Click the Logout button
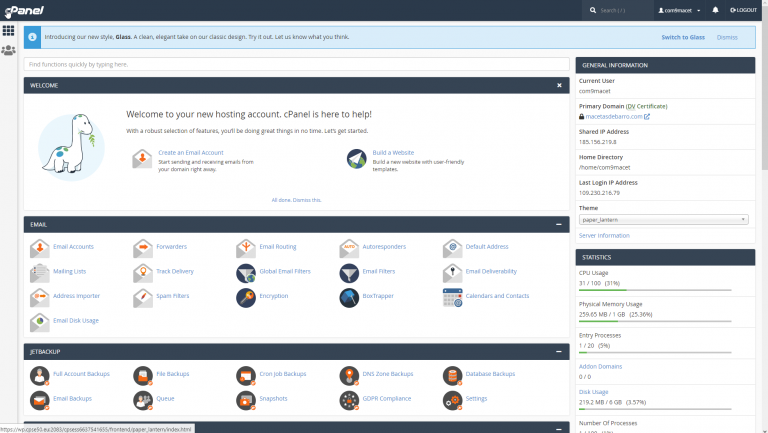768x433 pixels. [745, 10]
